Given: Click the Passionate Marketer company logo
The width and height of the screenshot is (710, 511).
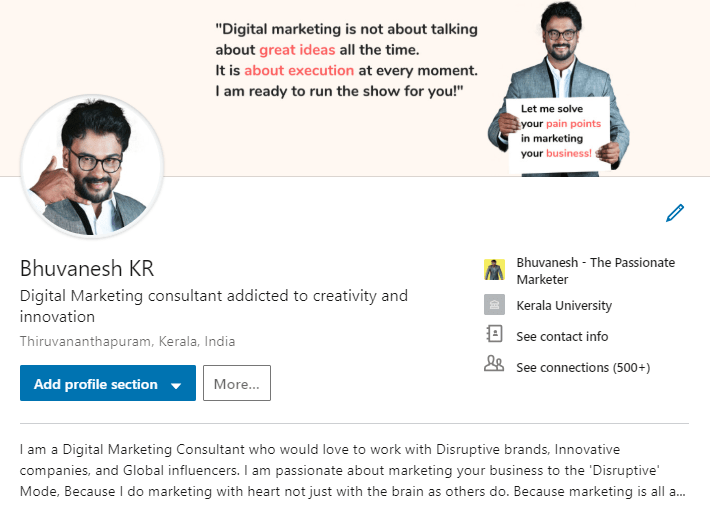Looking at the screenshot, I should tap(494, 270).
